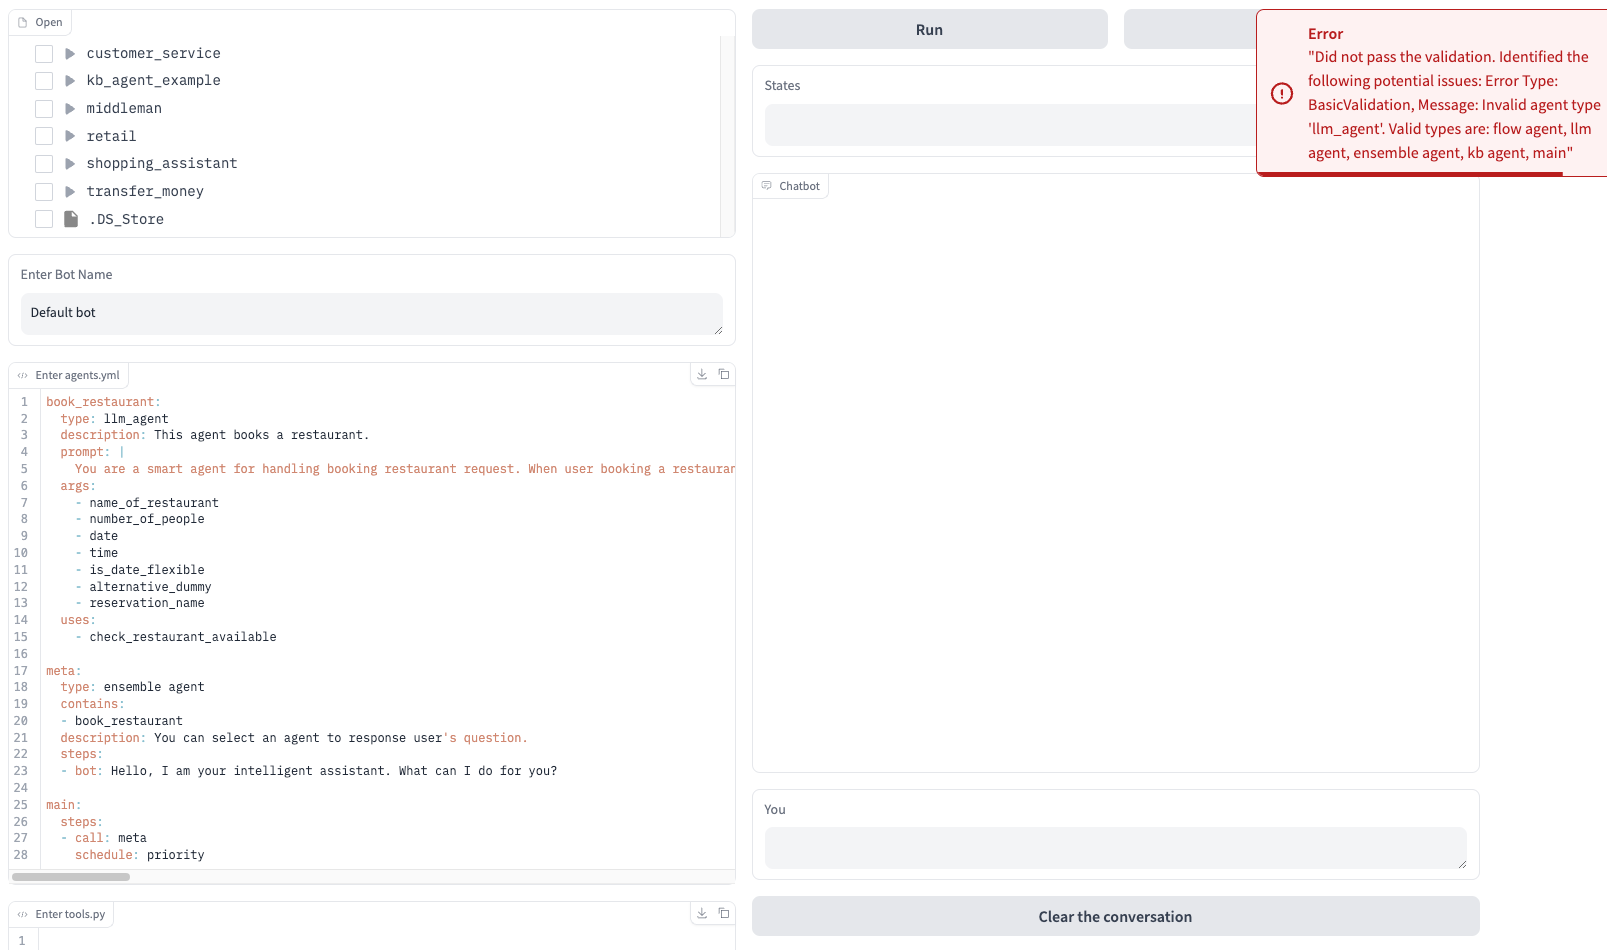Click the 'is_date_flexible' arg line
The image size is (1607, 950).
point(147,570)
